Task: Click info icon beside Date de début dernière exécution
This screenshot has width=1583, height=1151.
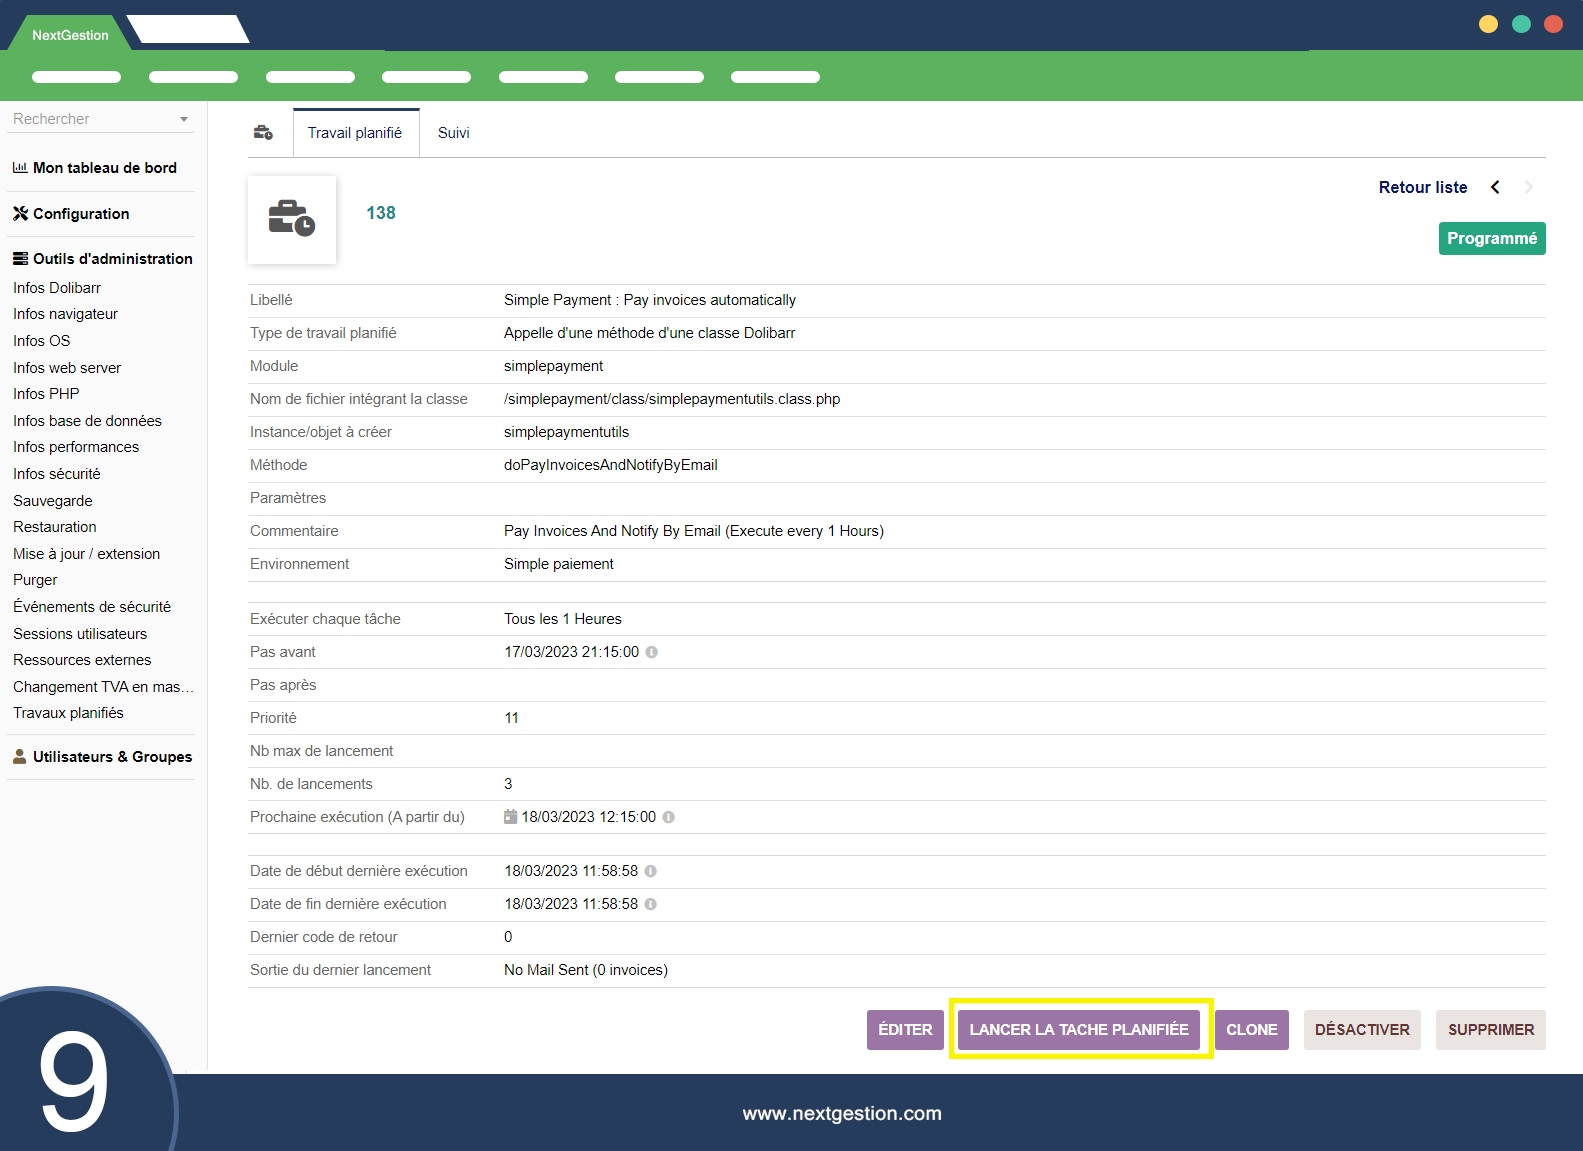Action: coord(651,871)
